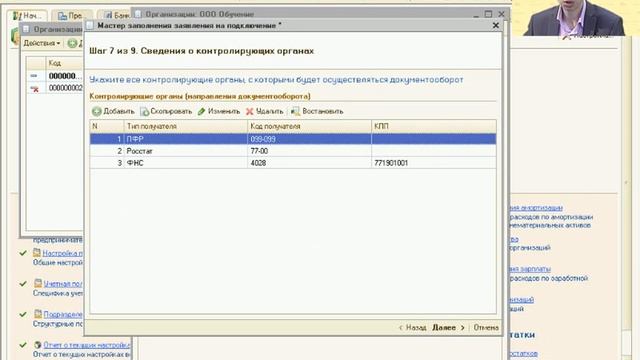Open the Учетная по... link in background
The width and height of the screenshot is (640, 360).
coord(63,284)
